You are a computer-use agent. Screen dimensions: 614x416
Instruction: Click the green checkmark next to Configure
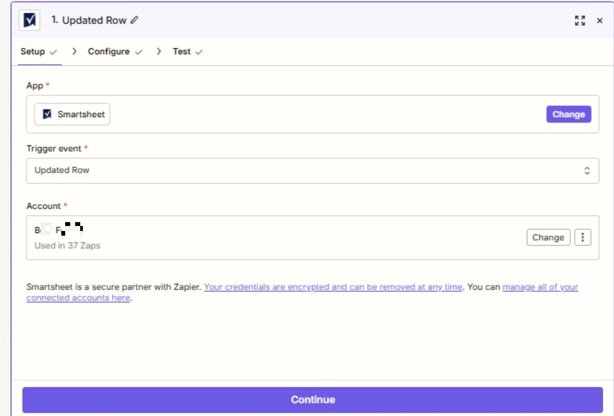click(x=139, y=52)
